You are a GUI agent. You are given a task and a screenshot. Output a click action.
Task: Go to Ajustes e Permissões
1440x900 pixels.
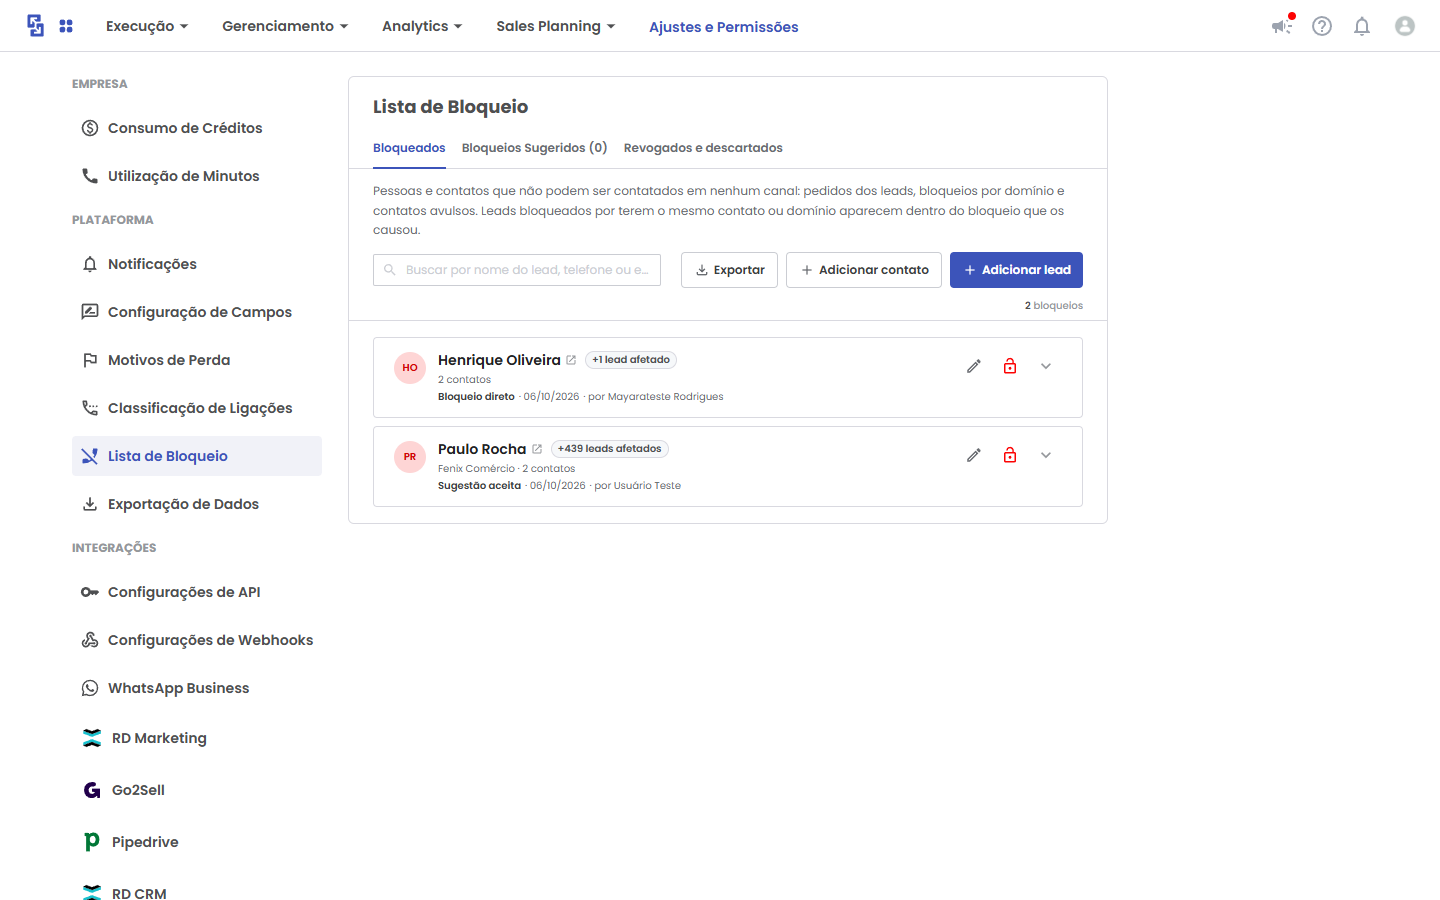[724, 27]
